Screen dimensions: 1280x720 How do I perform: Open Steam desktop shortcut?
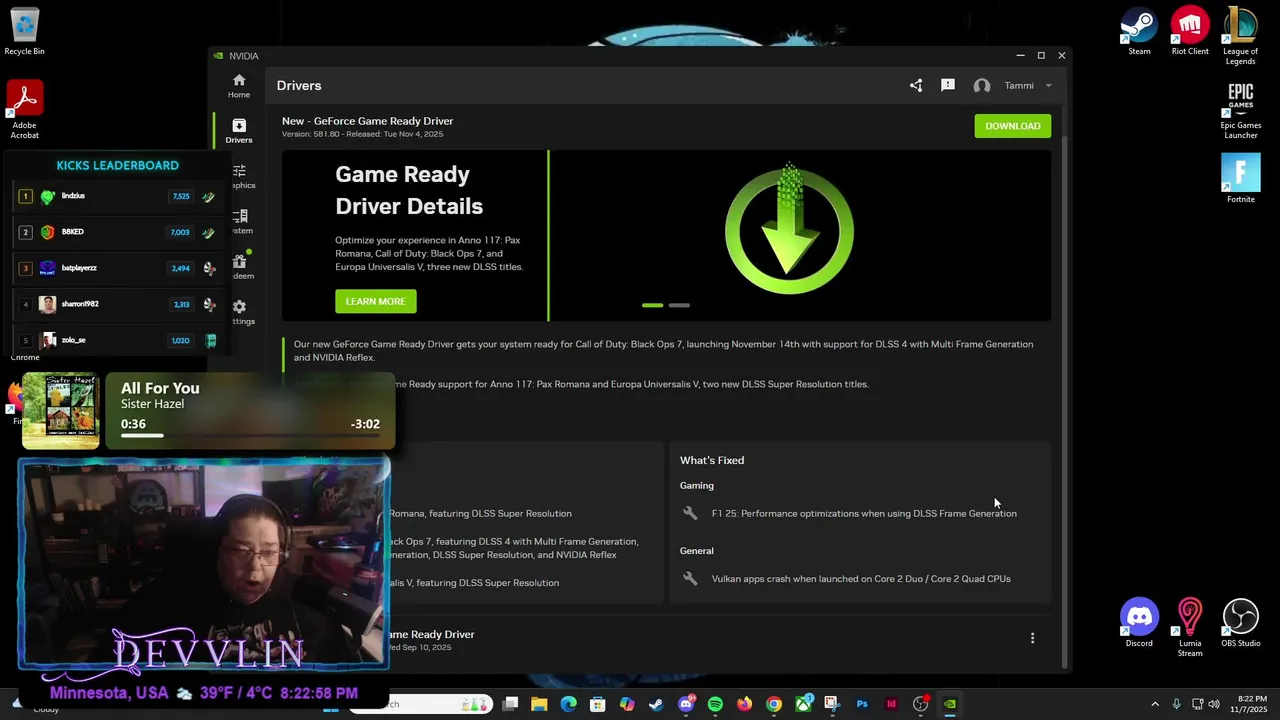point(1139,31)
